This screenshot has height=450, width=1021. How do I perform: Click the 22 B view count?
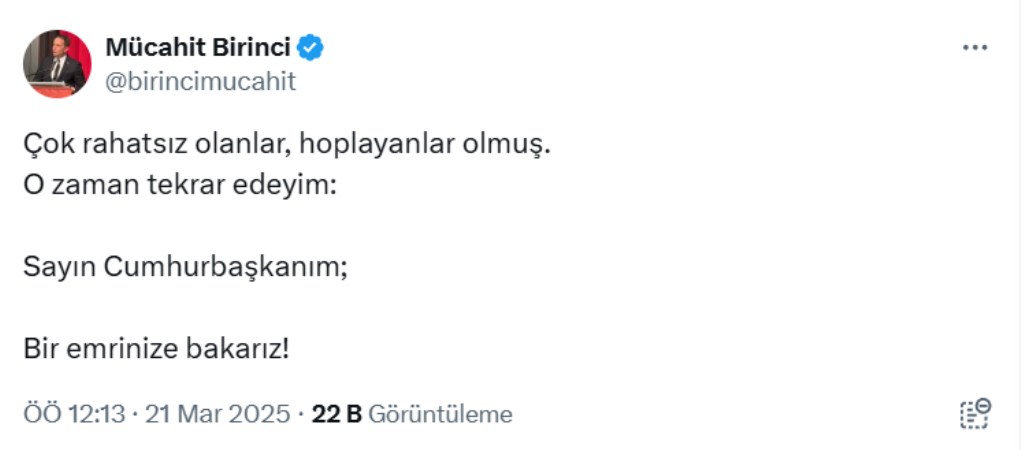tap(336, 414)
